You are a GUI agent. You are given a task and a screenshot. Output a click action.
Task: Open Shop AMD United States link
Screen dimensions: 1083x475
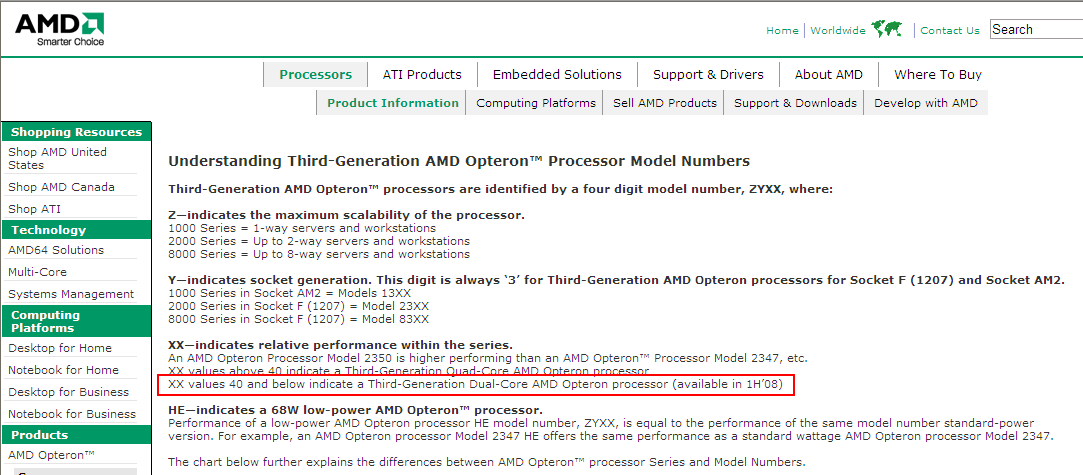click(57, 158)
